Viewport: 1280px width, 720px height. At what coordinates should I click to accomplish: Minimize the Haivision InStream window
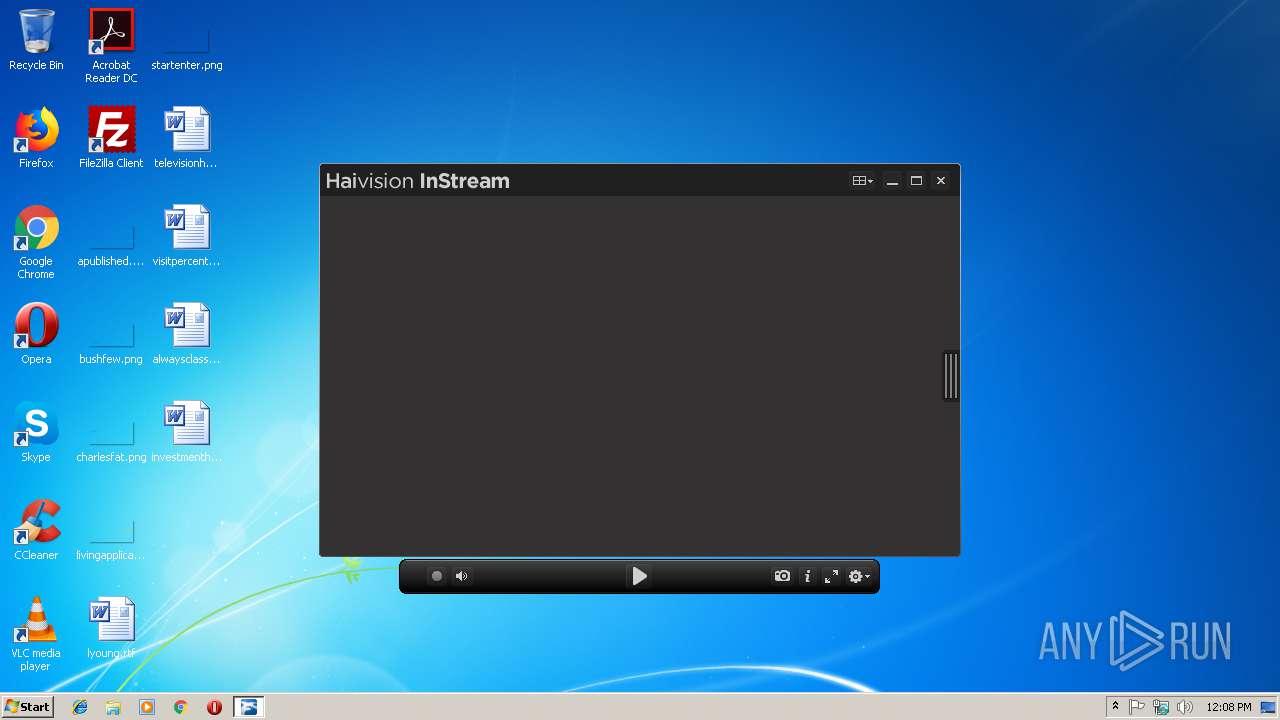point(892,181)
